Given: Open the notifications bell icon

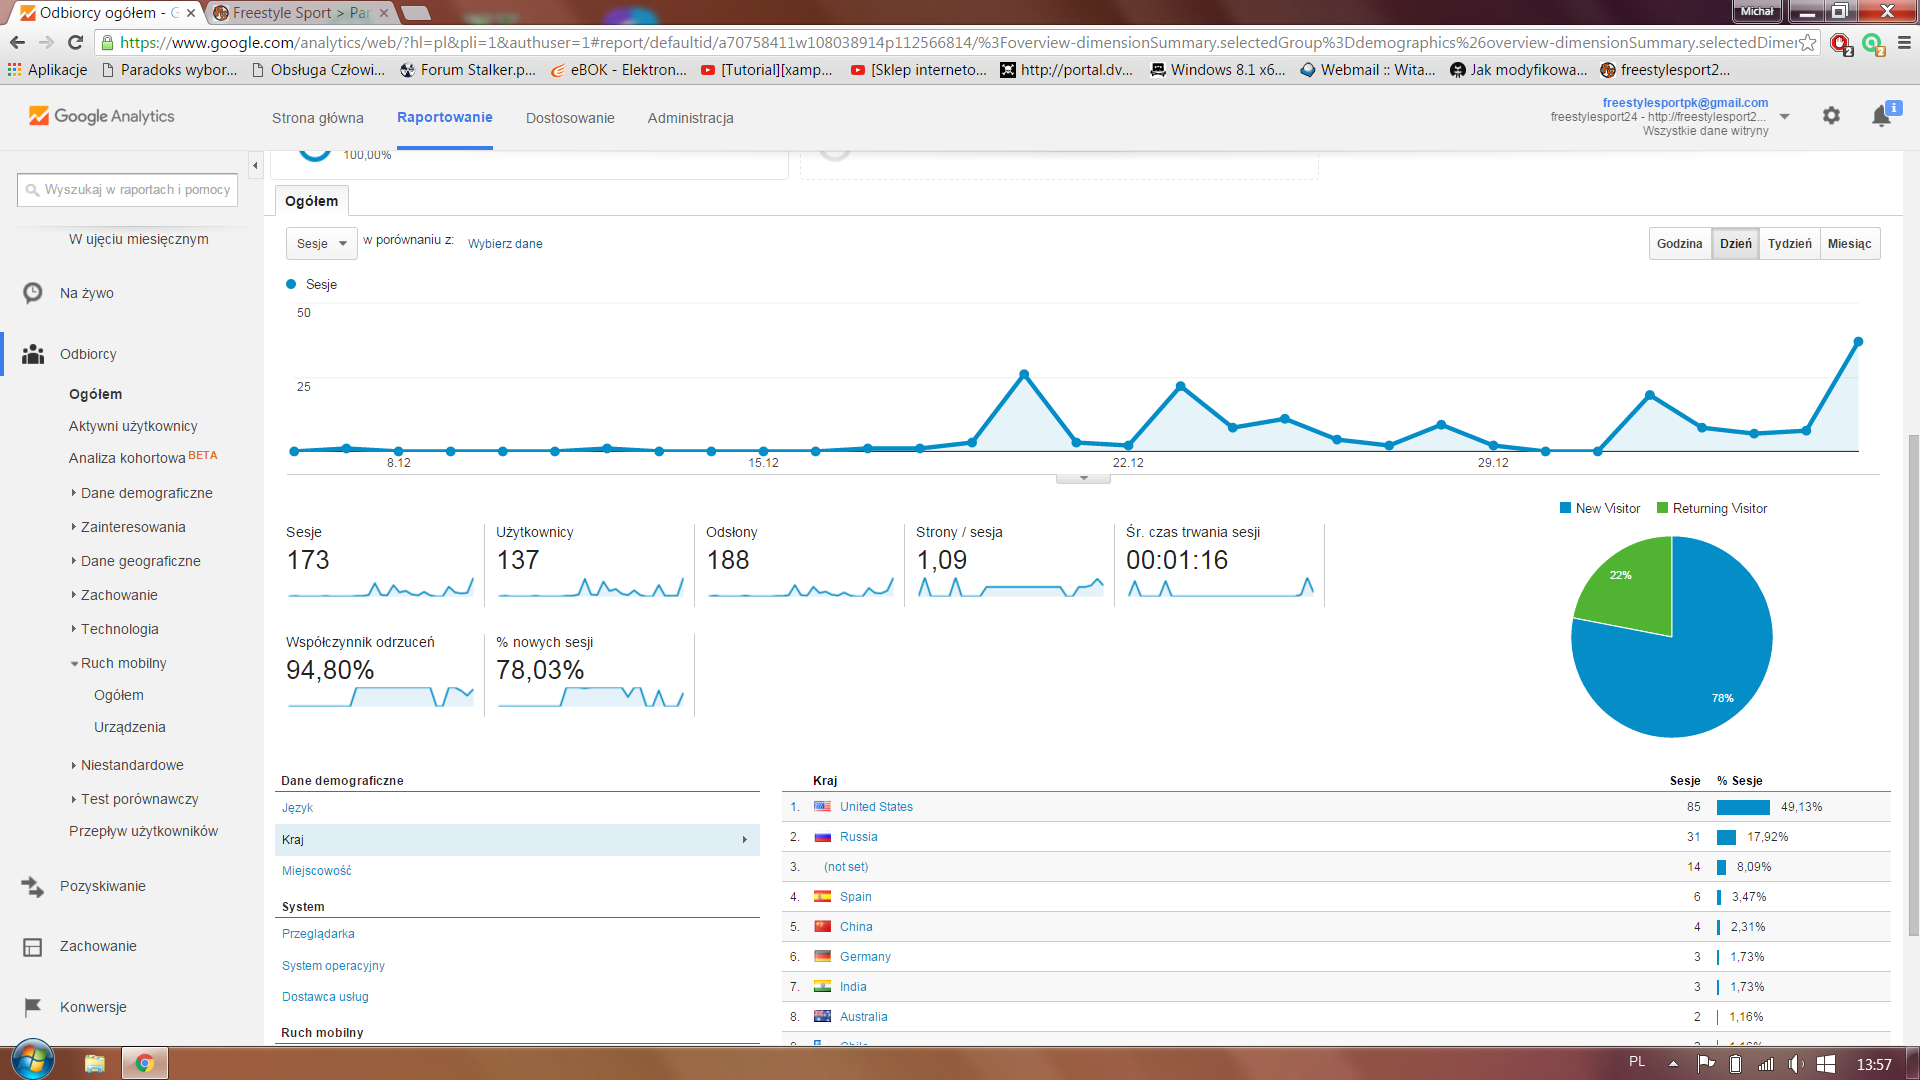Looking at the screenshot, I should click(x=1881, y=116).
